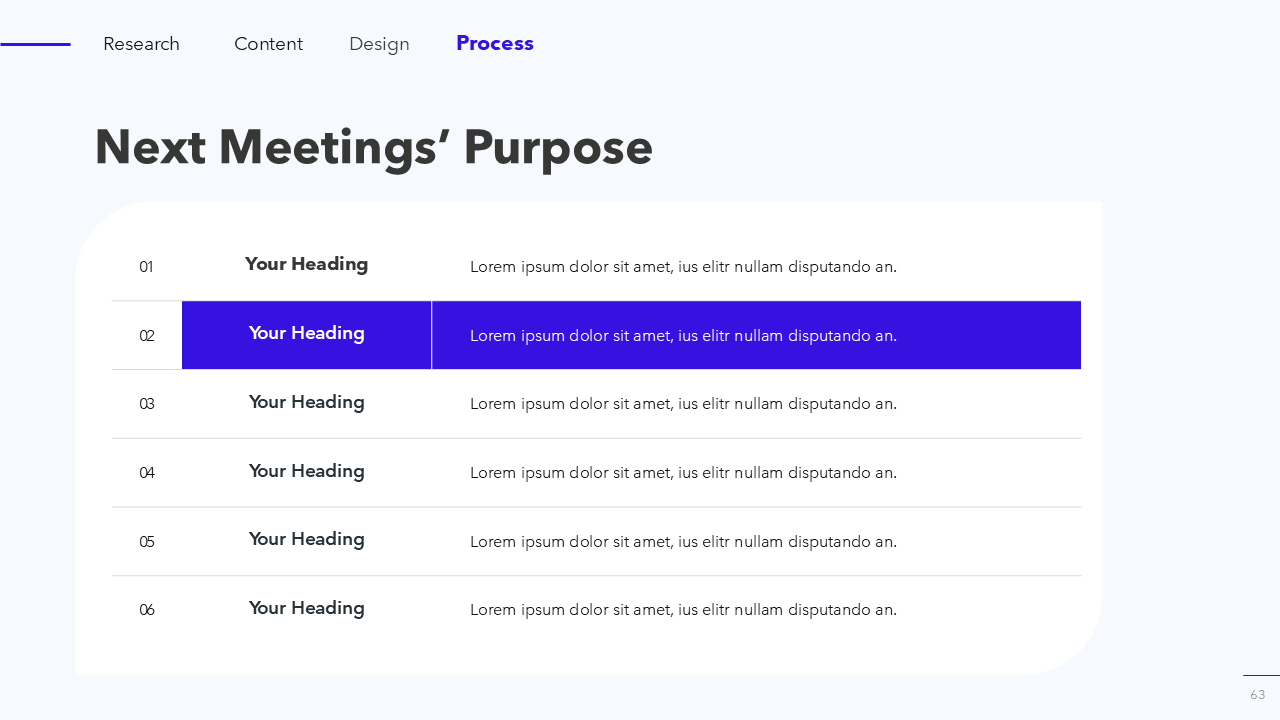Select row number 04
Screen dimensions: 1280x720
click(147, 473)
